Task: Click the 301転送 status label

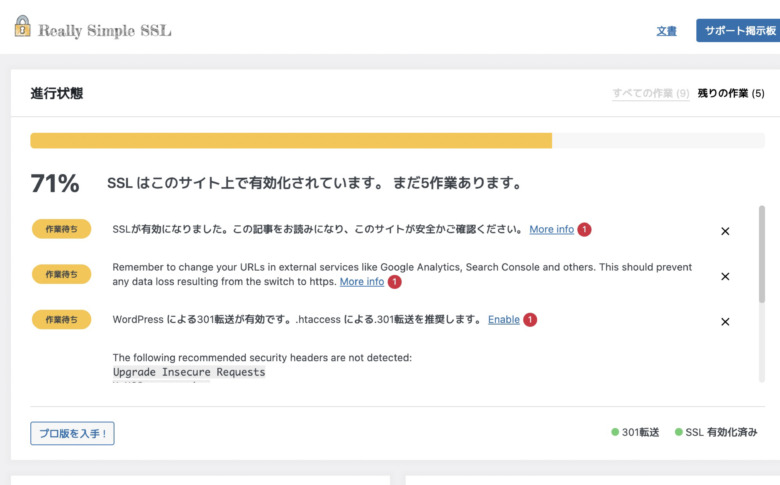Action: (x=640, y=432)
